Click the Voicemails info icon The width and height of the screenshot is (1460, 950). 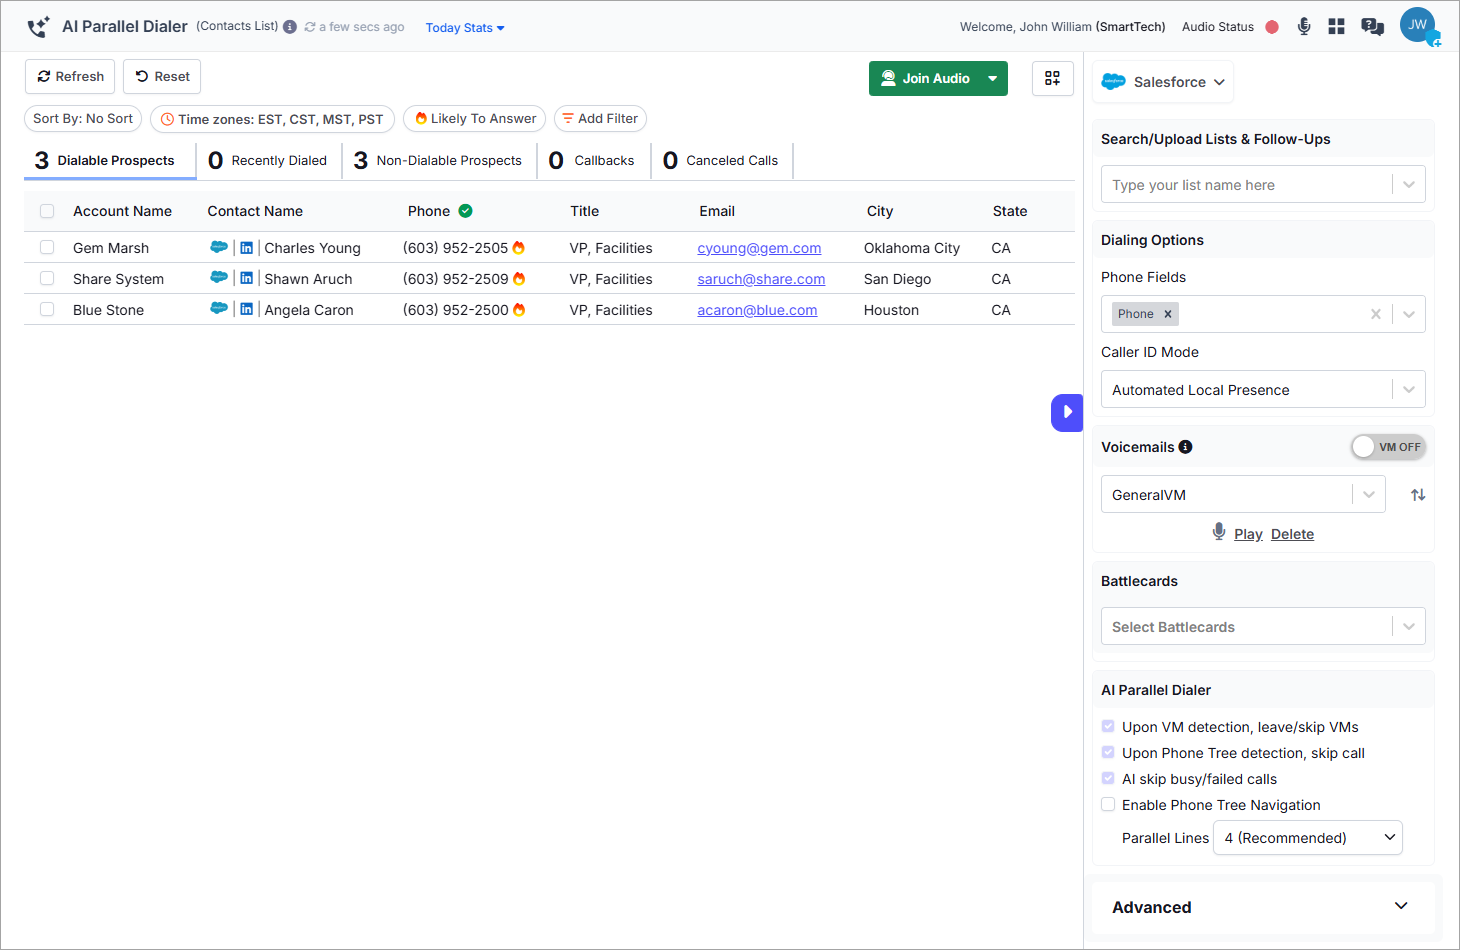pyautogui.click(x=1185, y=447)
